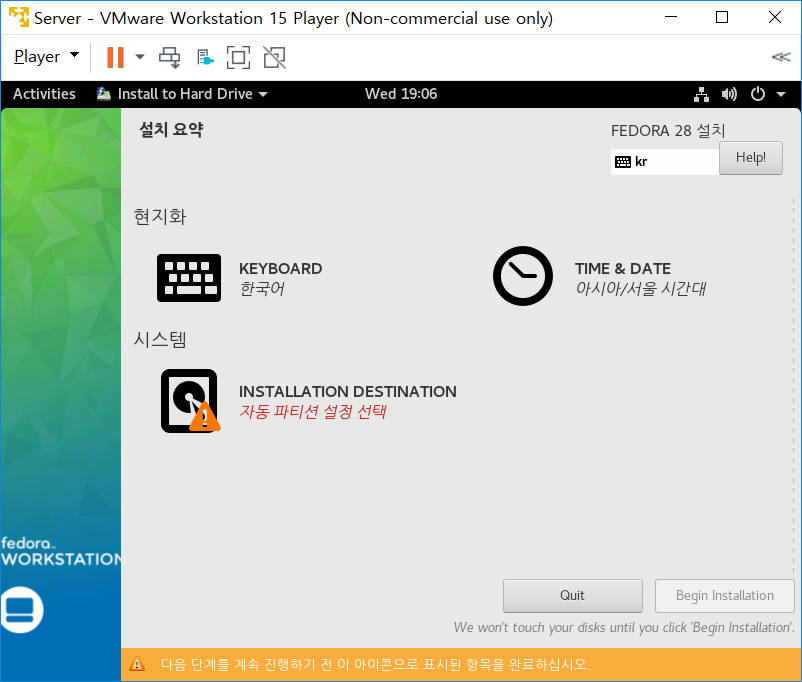The width and height of the screenshot is (802, 682).
Task: Open the Install to Hard Drive app menu
Action: click(182, 94)
